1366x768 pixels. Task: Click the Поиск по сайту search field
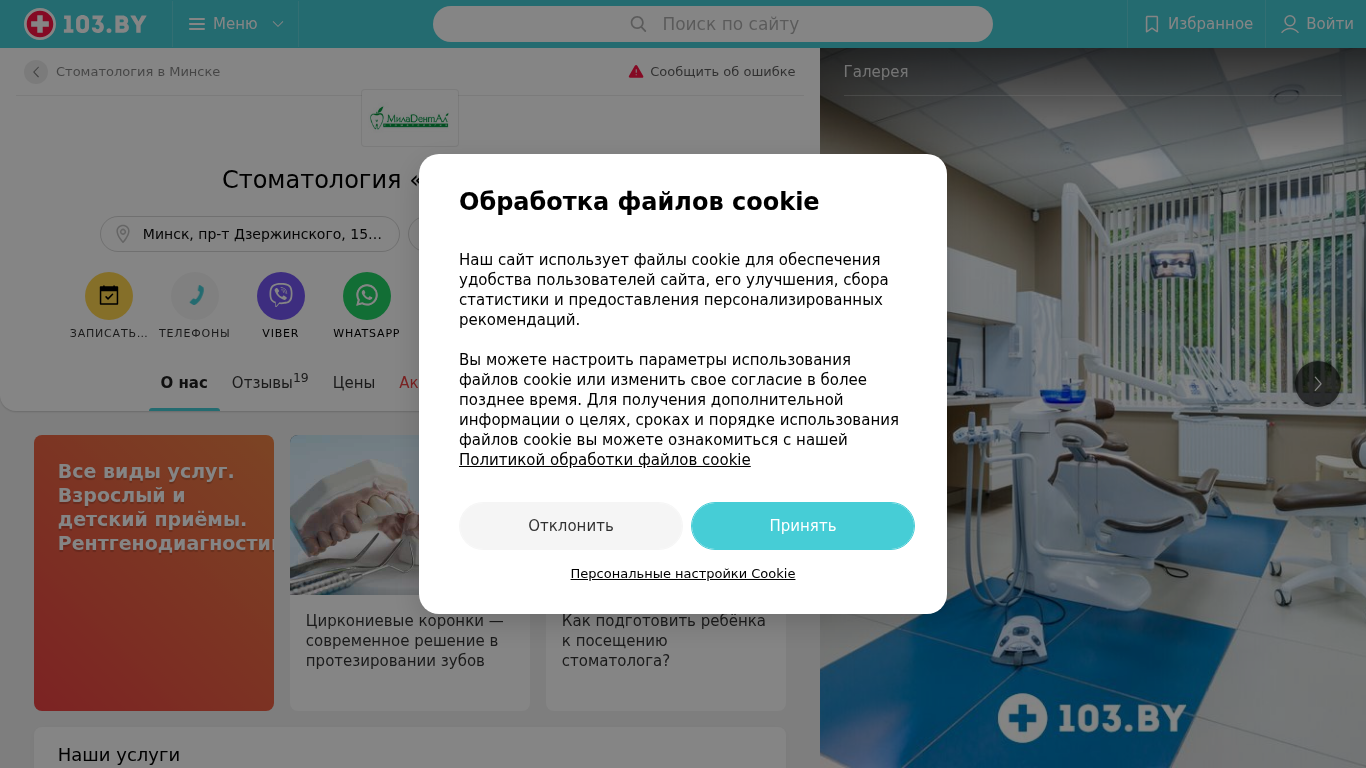tap(713, 24)
